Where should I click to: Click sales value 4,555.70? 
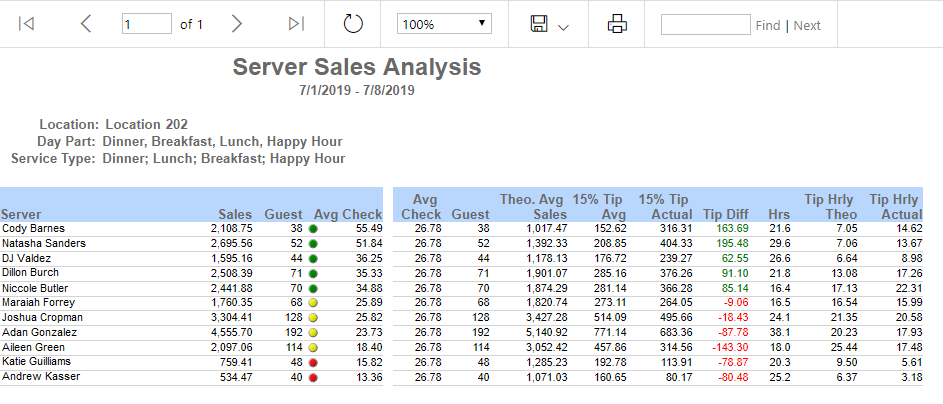[232, 332]
